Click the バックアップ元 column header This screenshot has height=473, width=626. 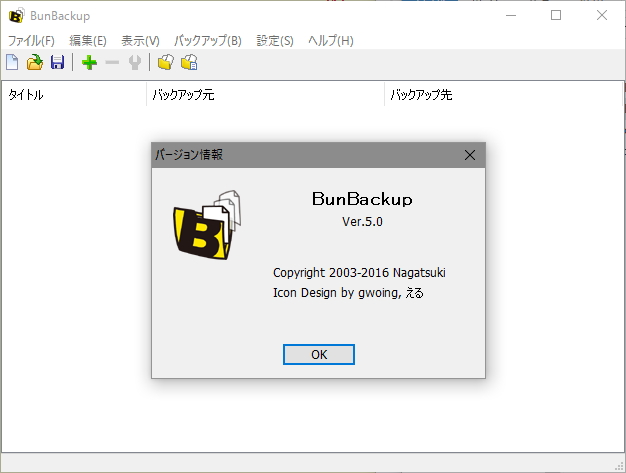pos(265,95)
